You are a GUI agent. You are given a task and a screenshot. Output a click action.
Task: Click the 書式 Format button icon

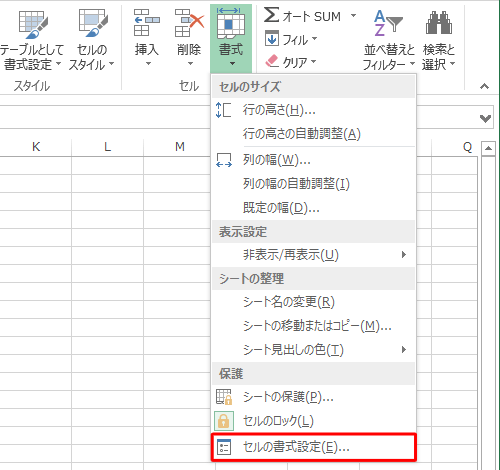point(231,23)
